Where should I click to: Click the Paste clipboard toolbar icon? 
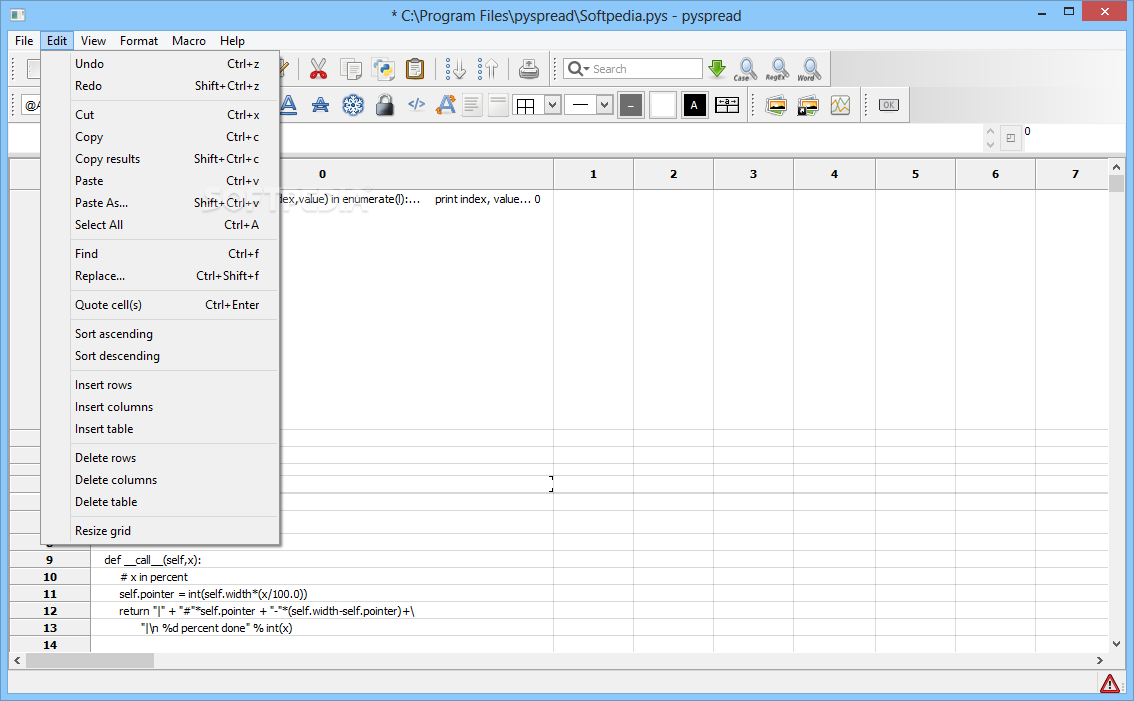pos(415,69)
